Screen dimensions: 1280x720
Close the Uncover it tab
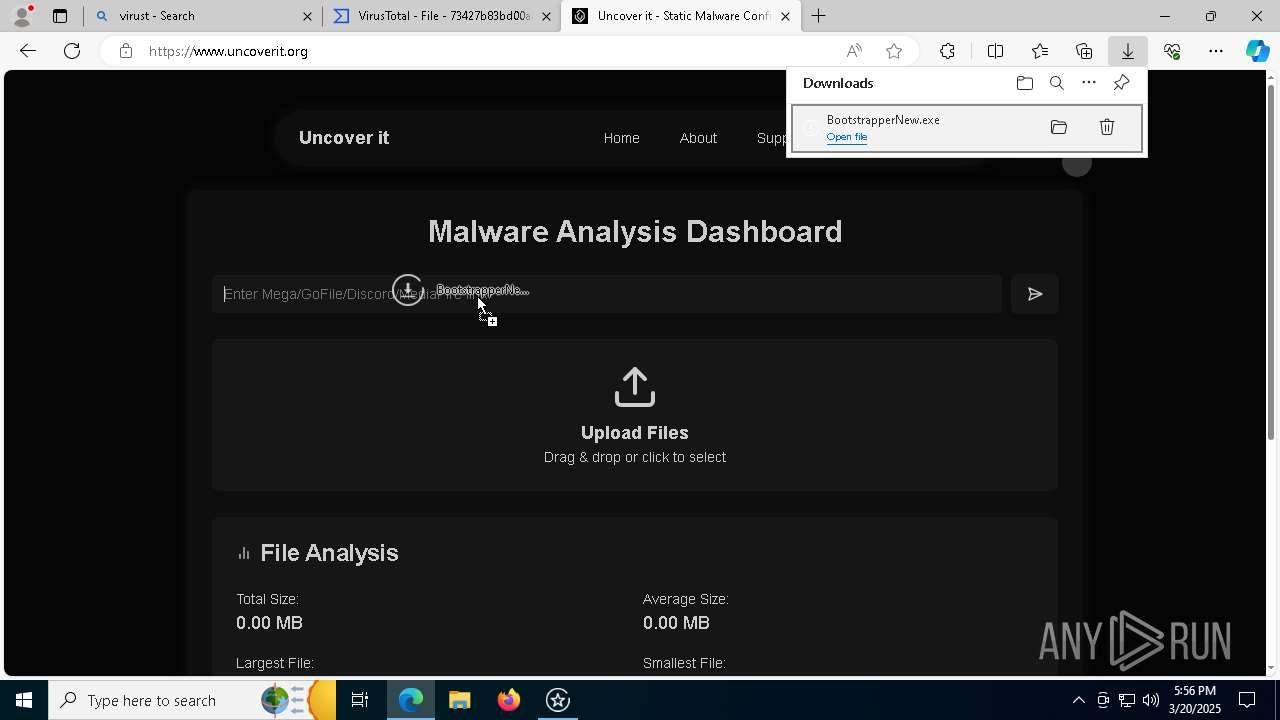[785, 16]
